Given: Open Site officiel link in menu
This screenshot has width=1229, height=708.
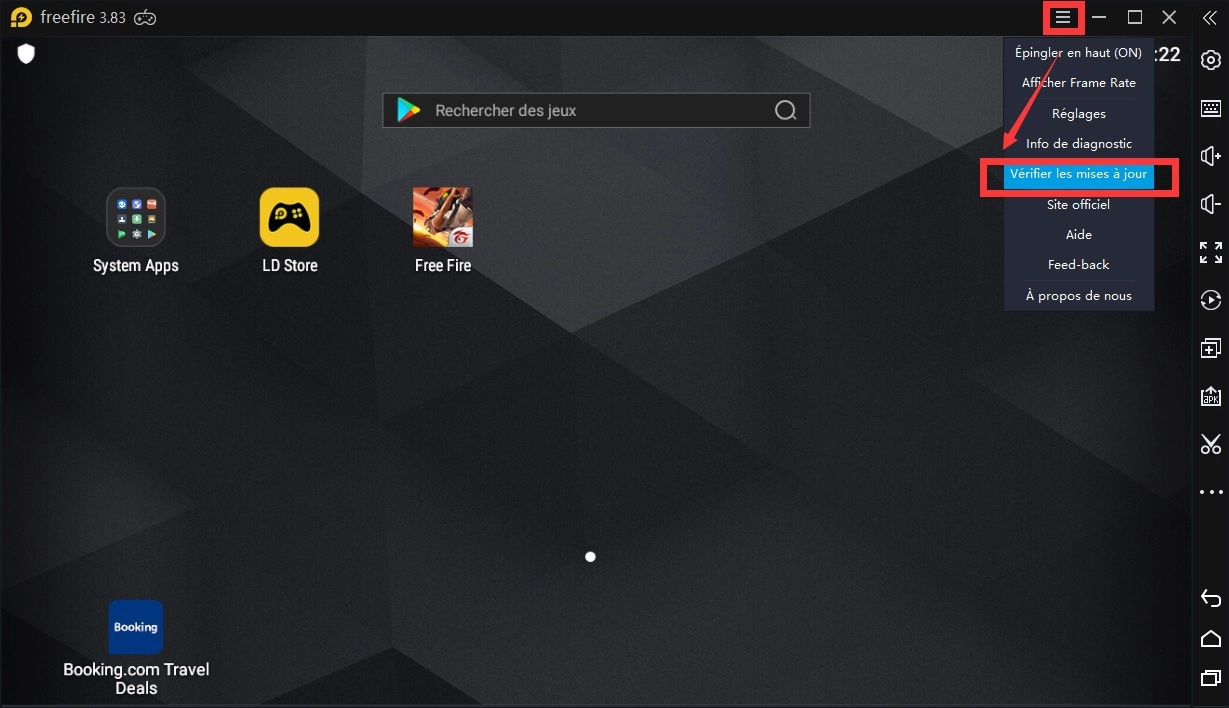Looking at the screenshot, I should point(1078,204).
